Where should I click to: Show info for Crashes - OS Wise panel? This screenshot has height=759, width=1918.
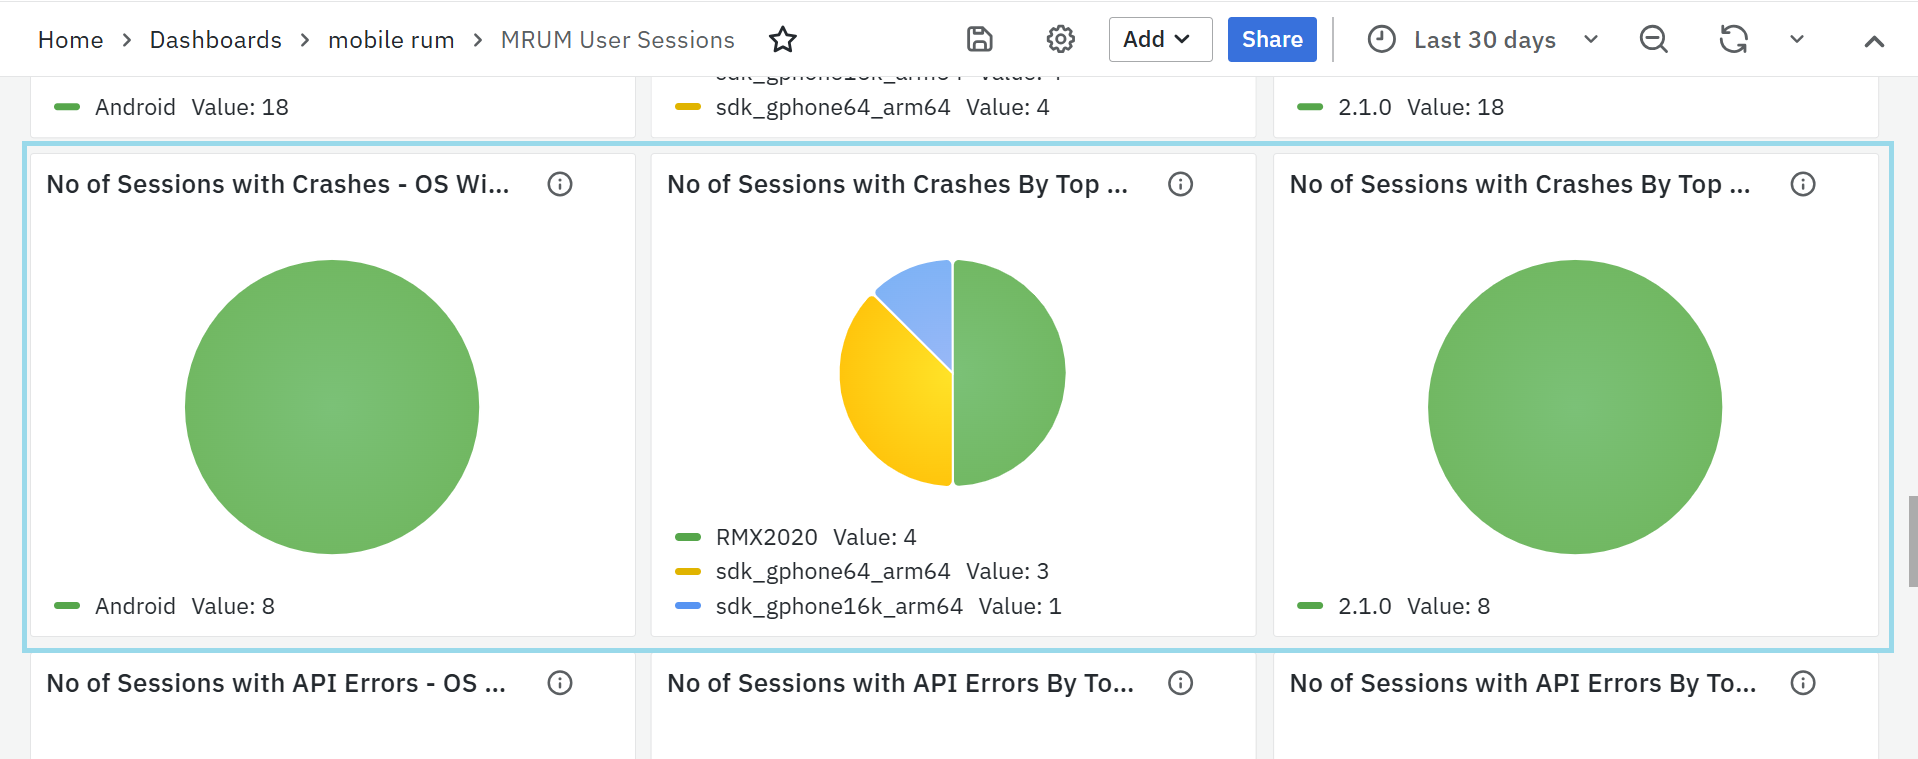click(x=560, y=184)
